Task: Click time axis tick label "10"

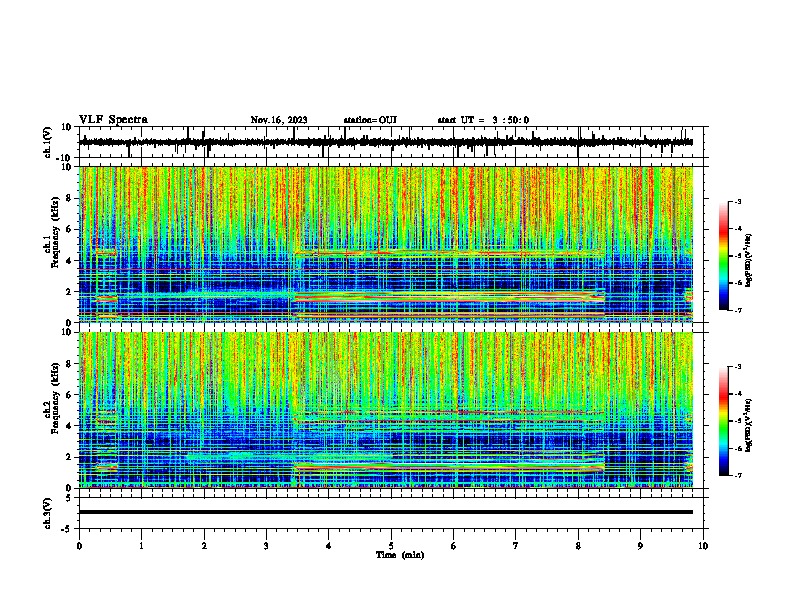Action: click(703, 546)
